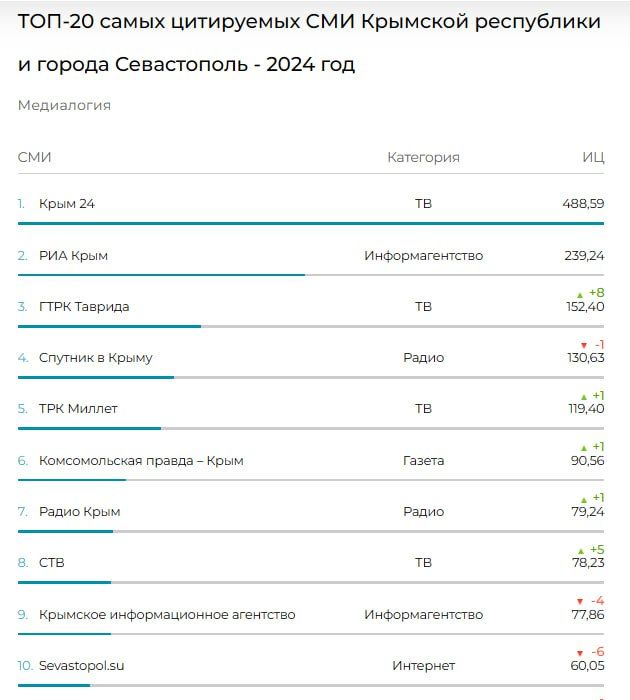Click the red down arrow beside -1

point(580,345)
